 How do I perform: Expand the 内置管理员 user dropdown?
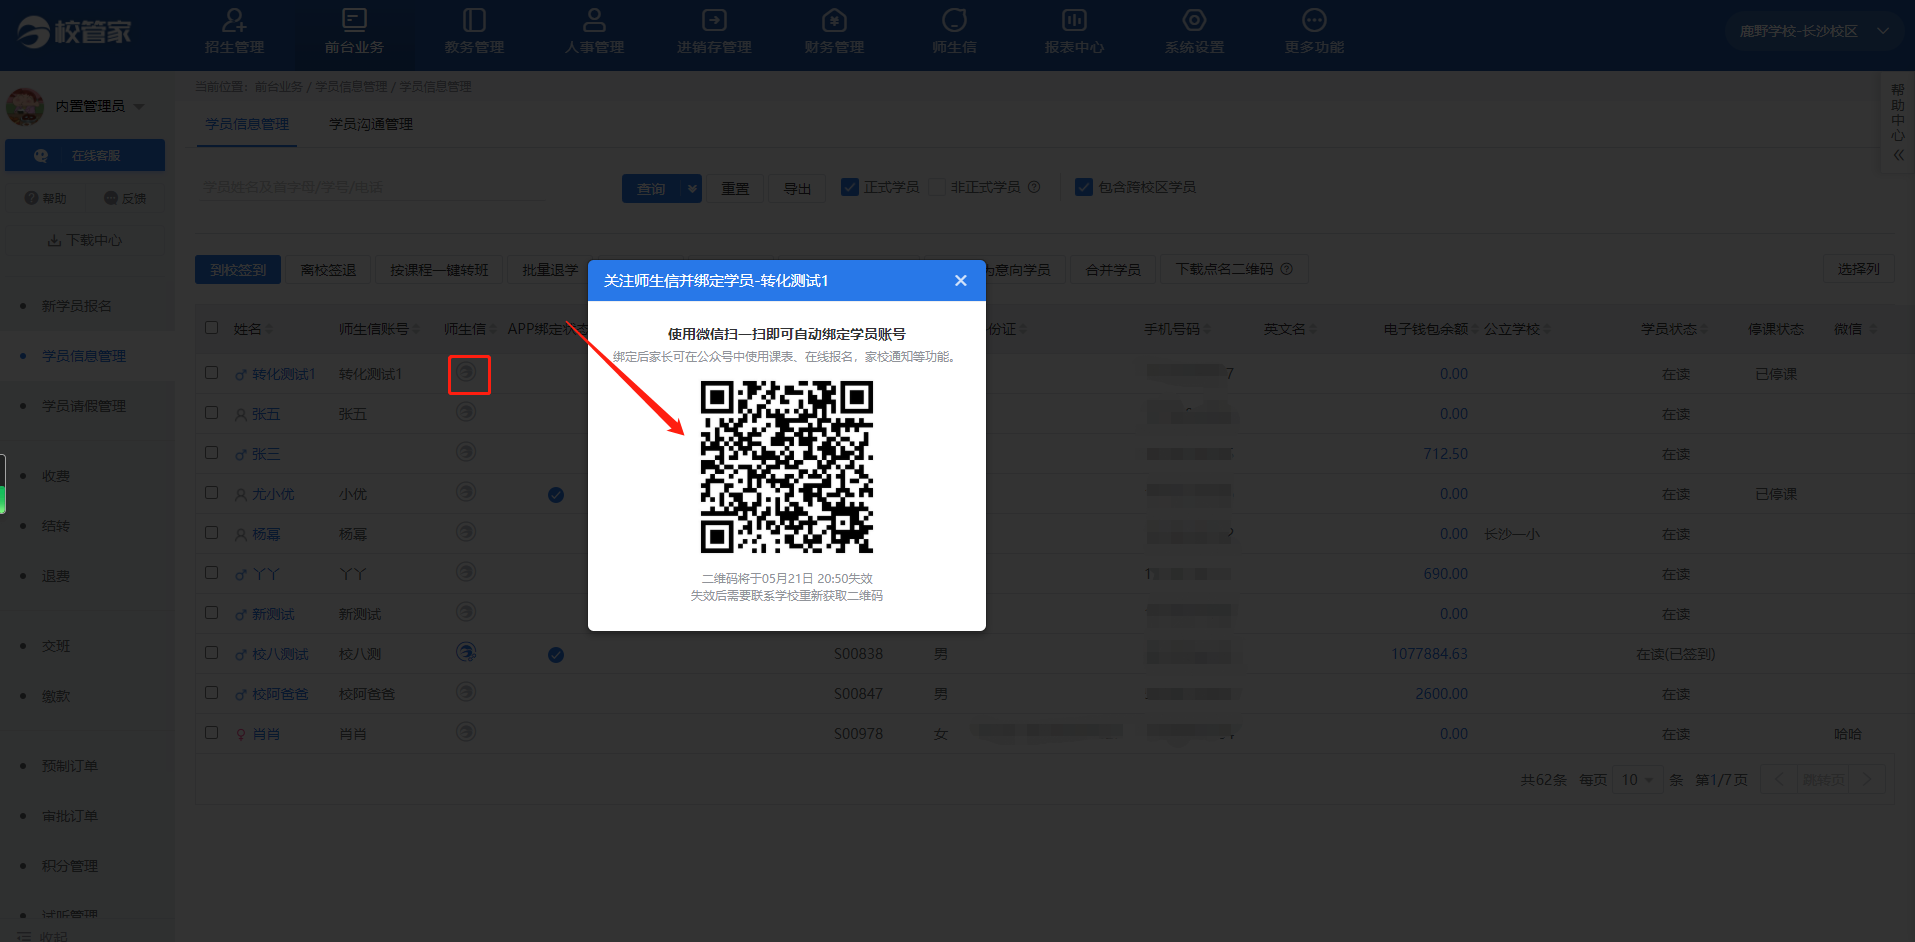(x=139, y=106)
